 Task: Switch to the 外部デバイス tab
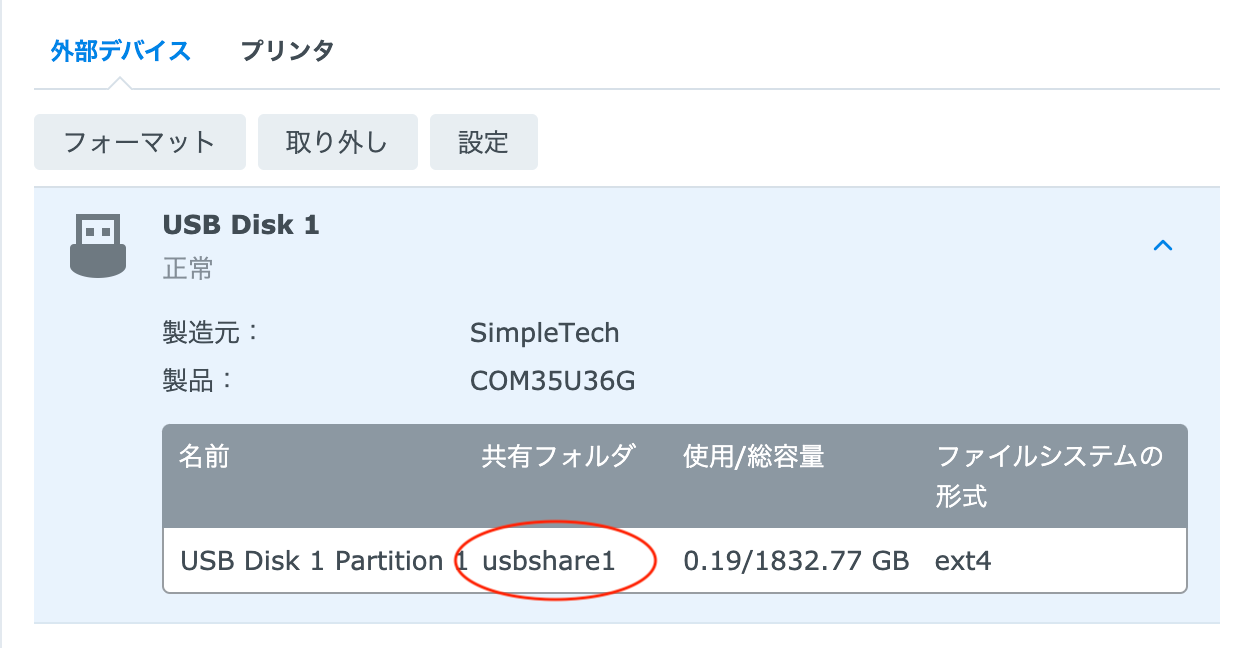pos(121,50)
